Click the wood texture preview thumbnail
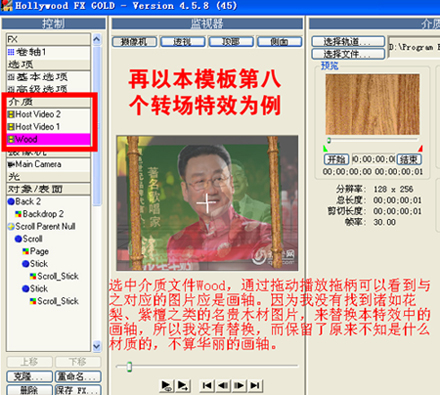Image resolution: width=440 pixels, height=395 pixels. [x=372, y=104]
